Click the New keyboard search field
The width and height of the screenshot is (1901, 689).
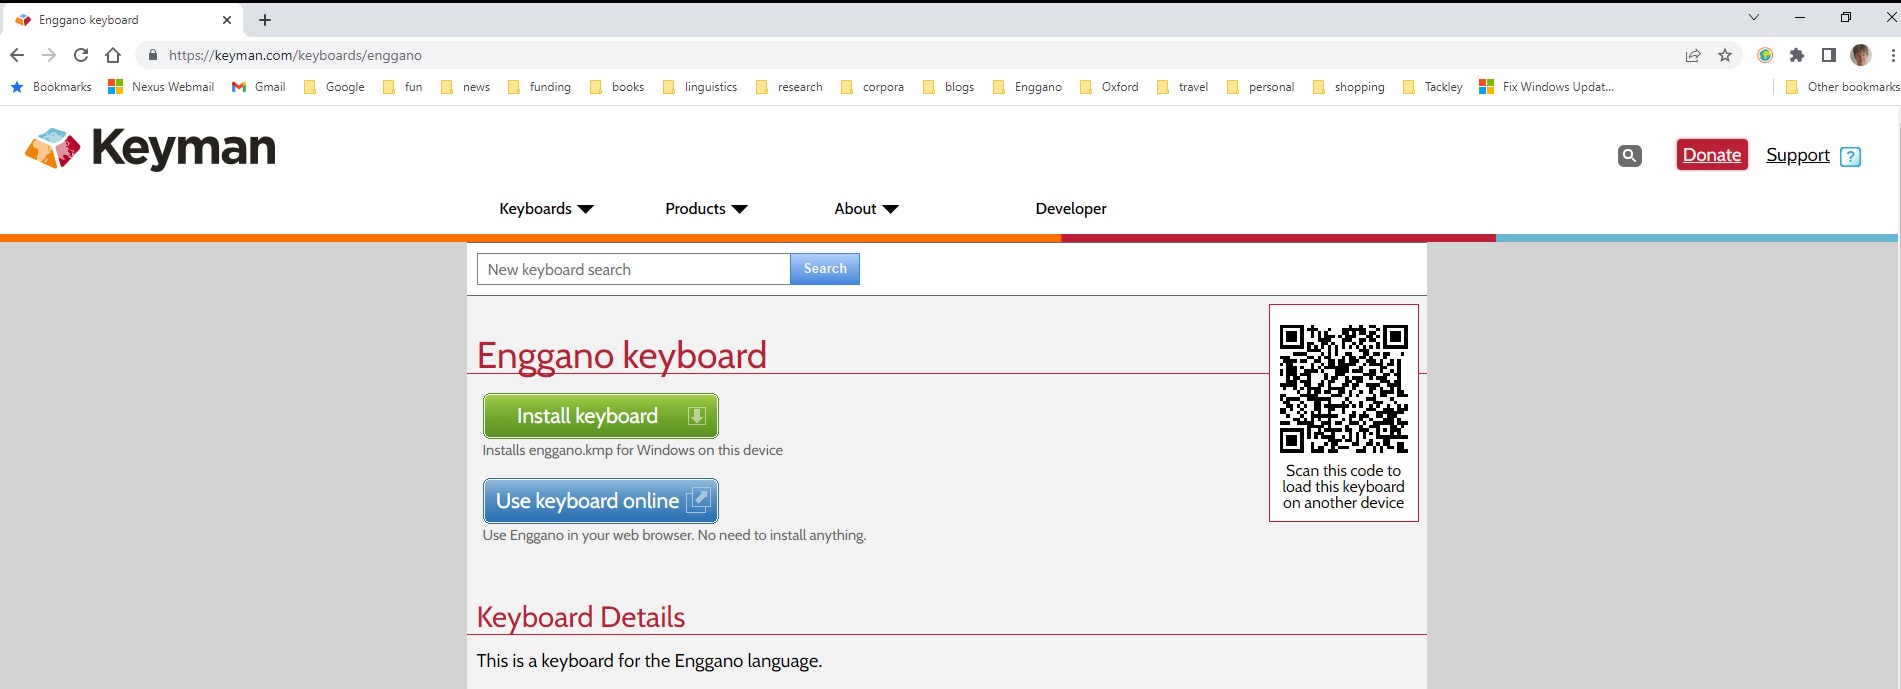pyautogui.click(x=633, y=270)
